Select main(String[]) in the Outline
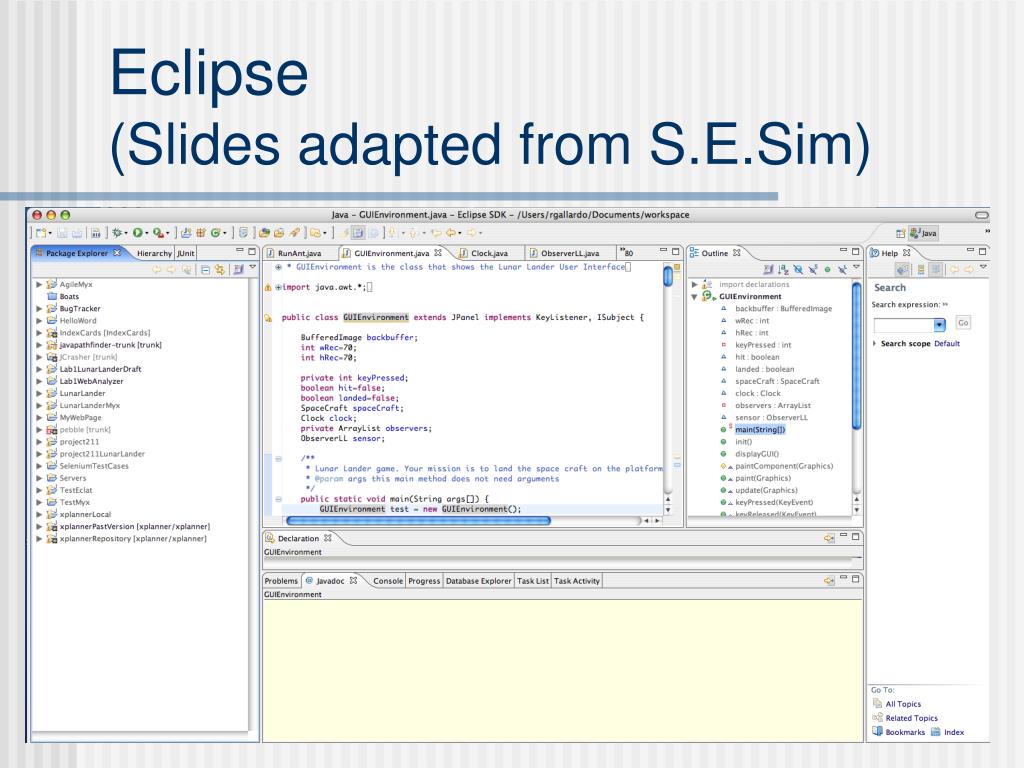The height and width of the screenshot is (768, 1024). click(x=760, y=430)
